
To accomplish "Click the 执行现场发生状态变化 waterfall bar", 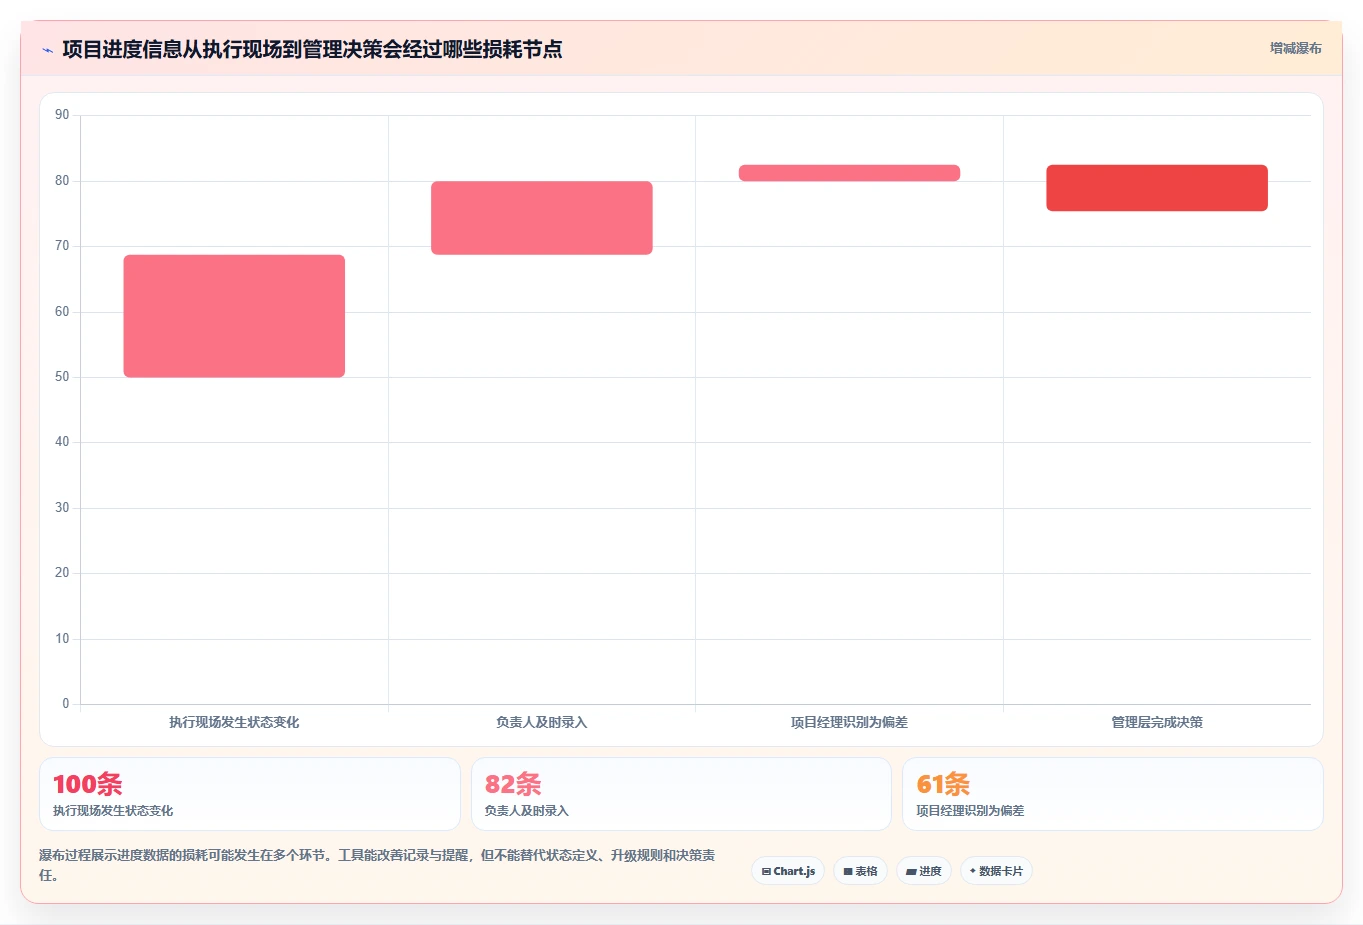I will point(234,316).
